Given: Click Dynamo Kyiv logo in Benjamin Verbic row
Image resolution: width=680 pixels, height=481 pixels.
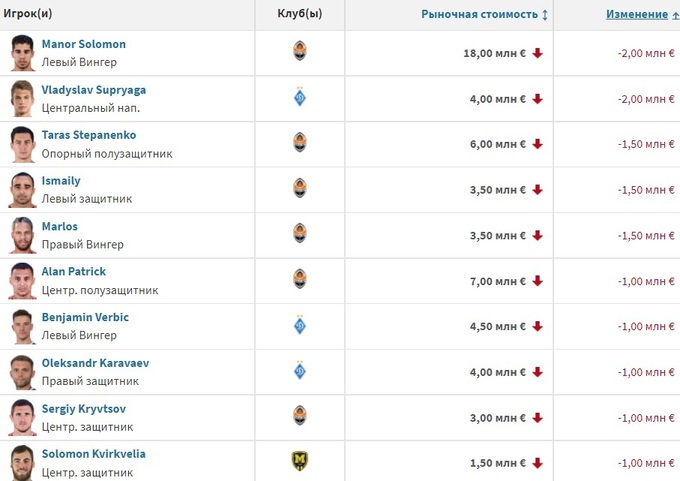Looking at the screenshot, I should [x=298, y=325].
